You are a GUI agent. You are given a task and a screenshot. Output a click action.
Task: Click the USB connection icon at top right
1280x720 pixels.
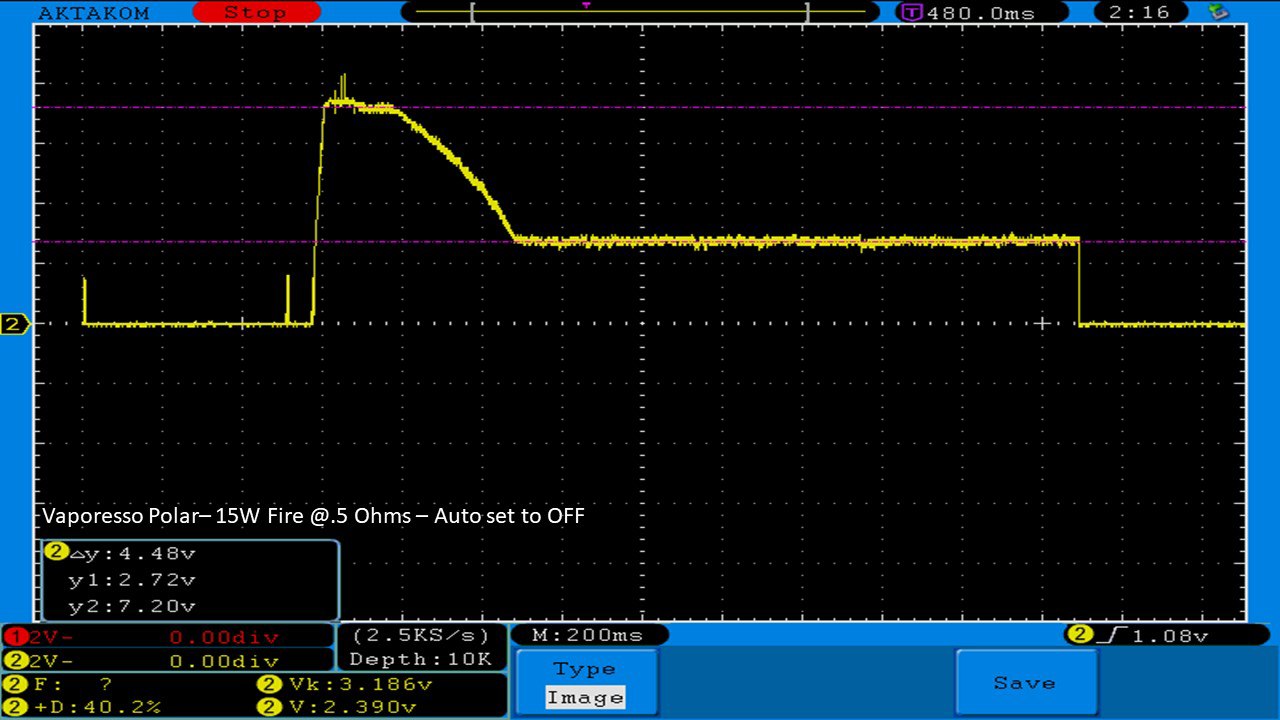[1218, 12]
